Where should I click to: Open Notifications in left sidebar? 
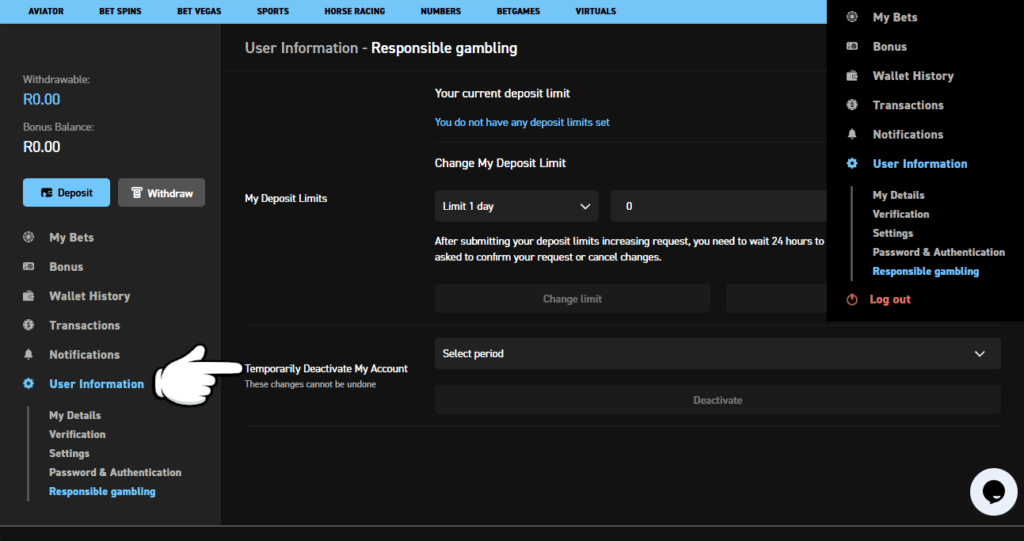point(84,355)
